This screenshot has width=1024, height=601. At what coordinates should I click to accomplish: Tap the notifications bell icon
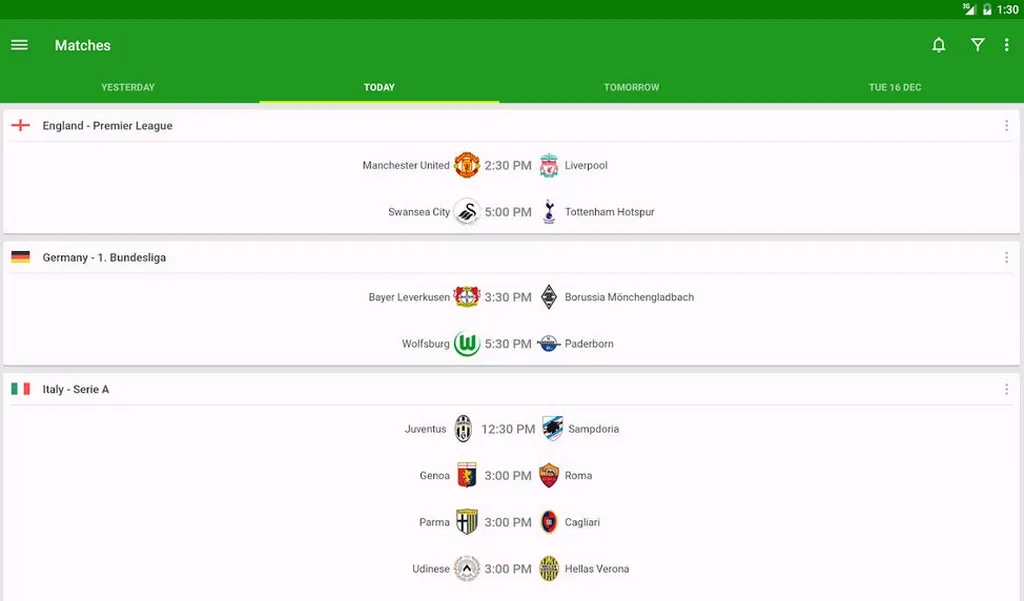tap(938, 45)
